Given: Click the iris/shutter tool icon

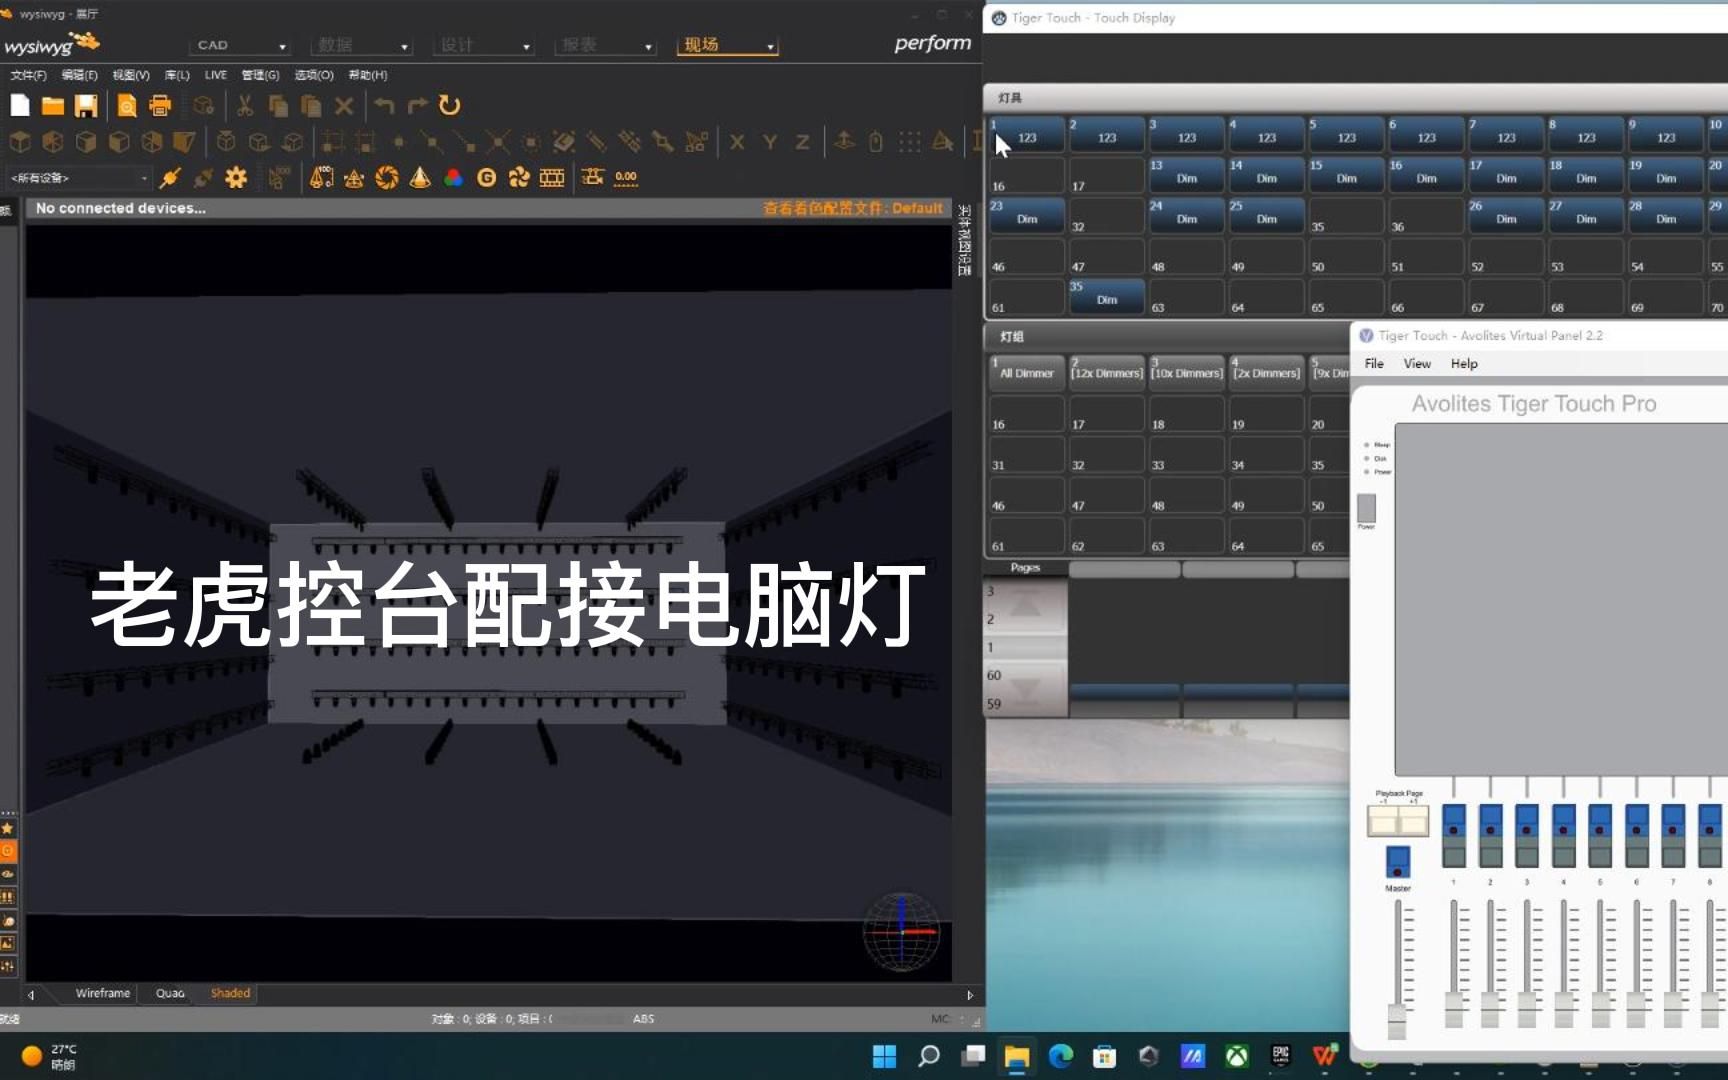Looking at the screenshot, I should (x=387, y=177).
